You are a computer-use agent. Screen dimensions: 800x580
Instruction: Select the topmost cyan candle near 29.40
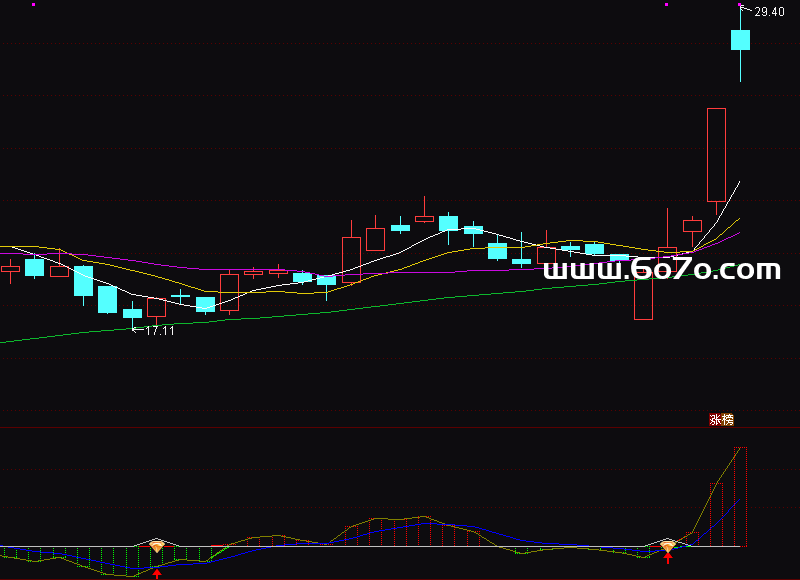click(x=740, y=39)
